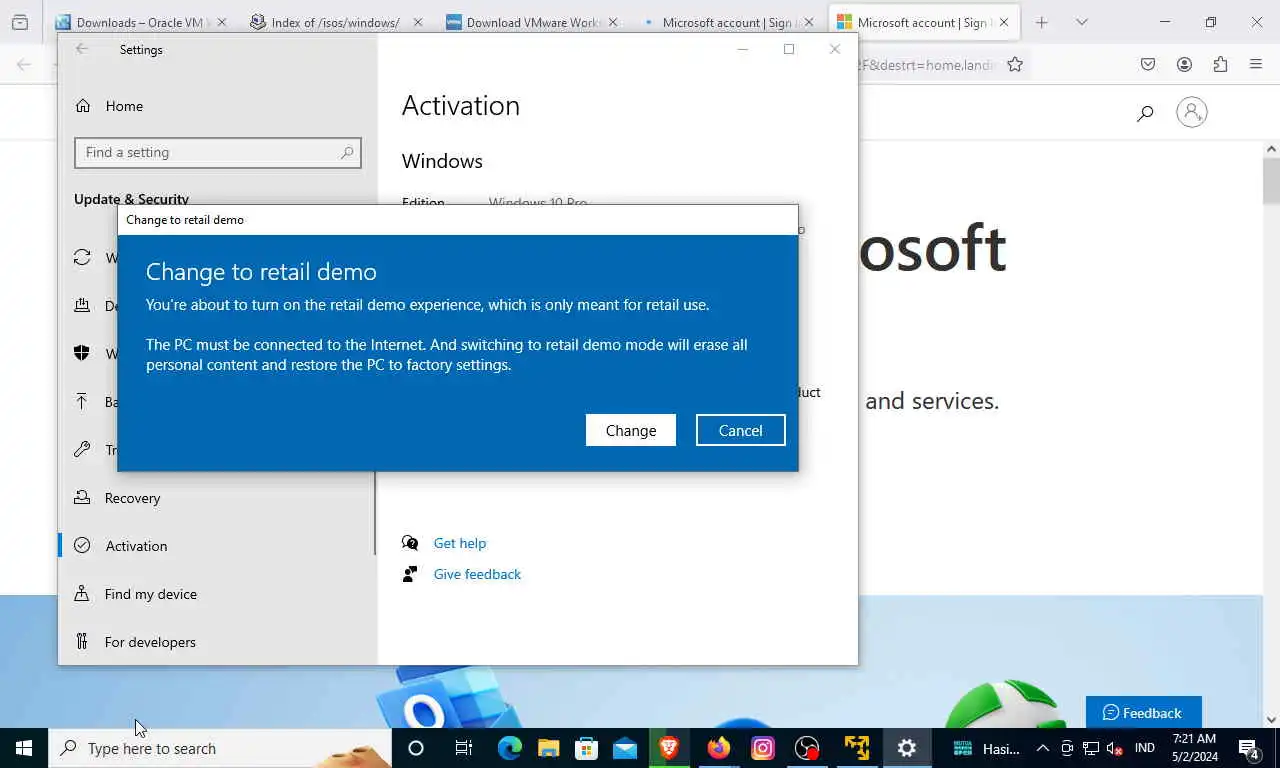Go back using Settings back arrow
Viewport: 1280px width, 768px height.
tap(82, 49)
